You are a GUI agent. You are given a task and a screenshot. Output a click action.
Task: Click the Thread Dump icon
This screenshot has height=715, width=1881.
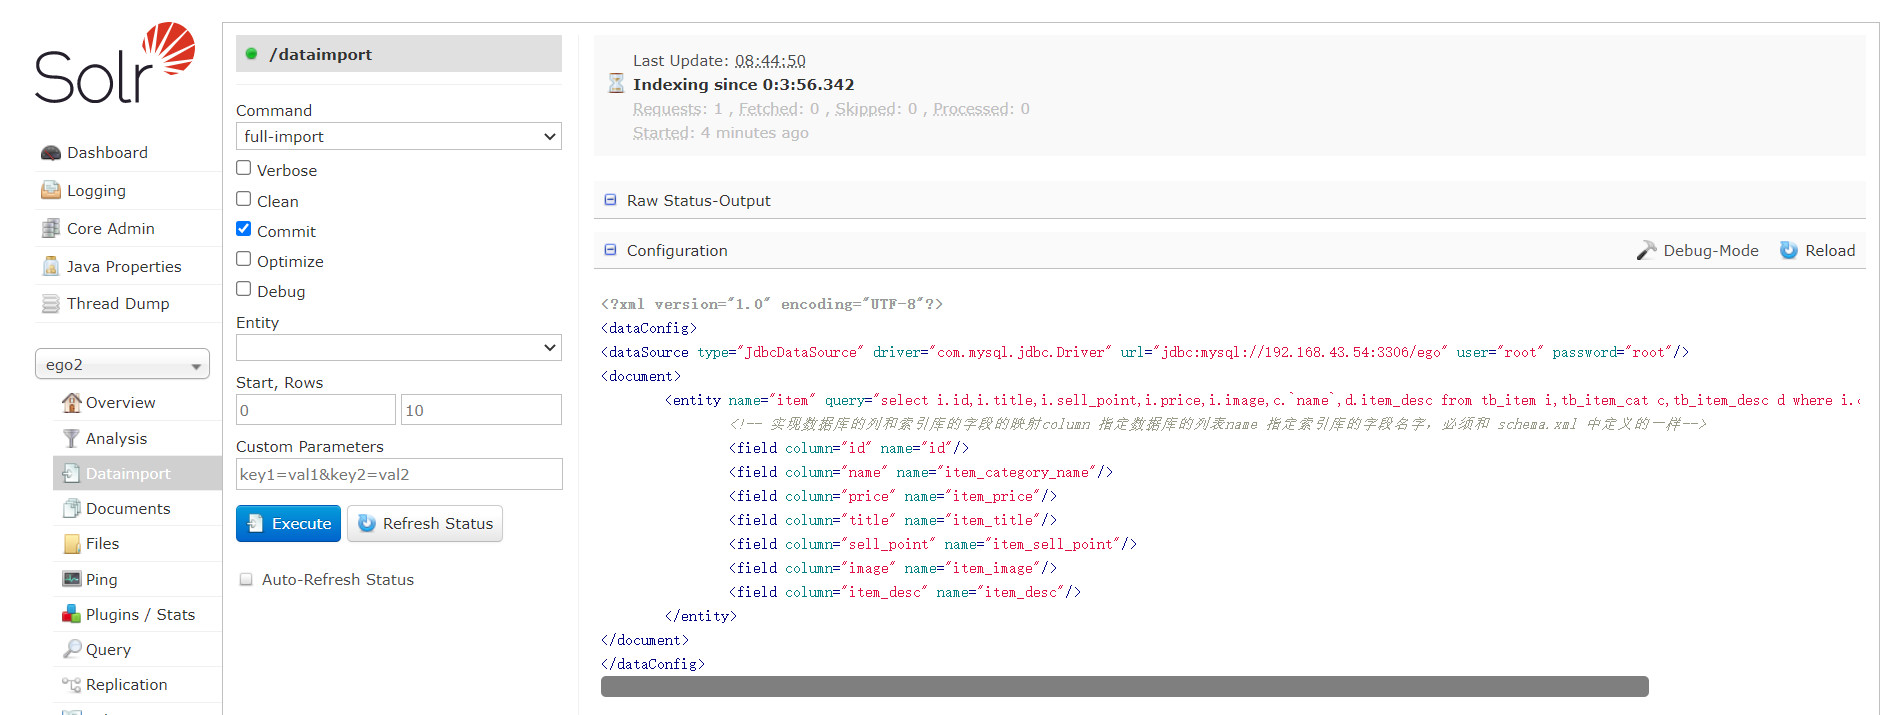point(51,303)
